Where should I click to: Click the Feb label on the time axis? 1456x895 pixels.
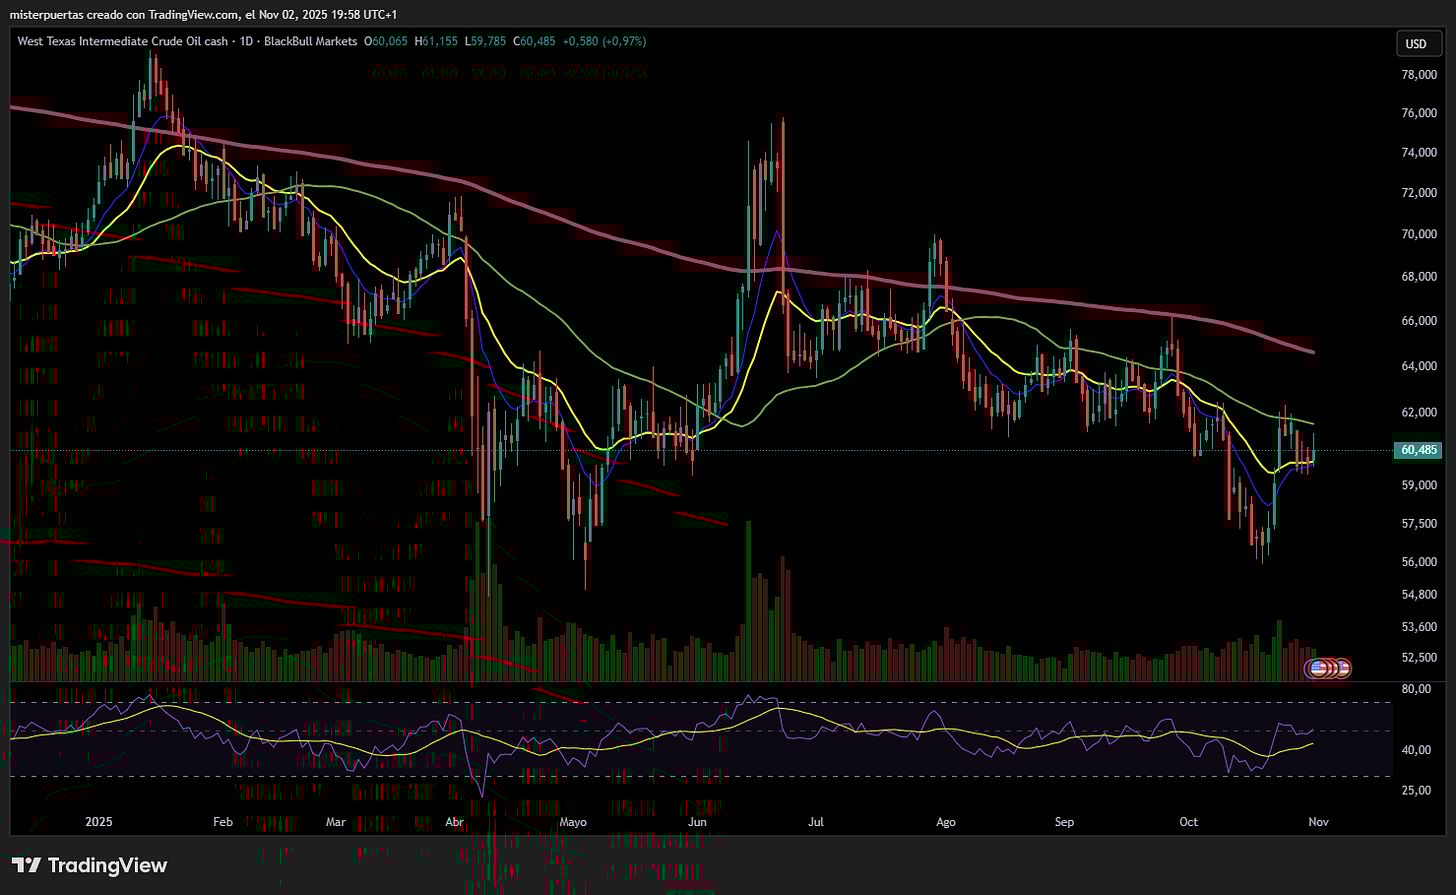coord(223,822)
